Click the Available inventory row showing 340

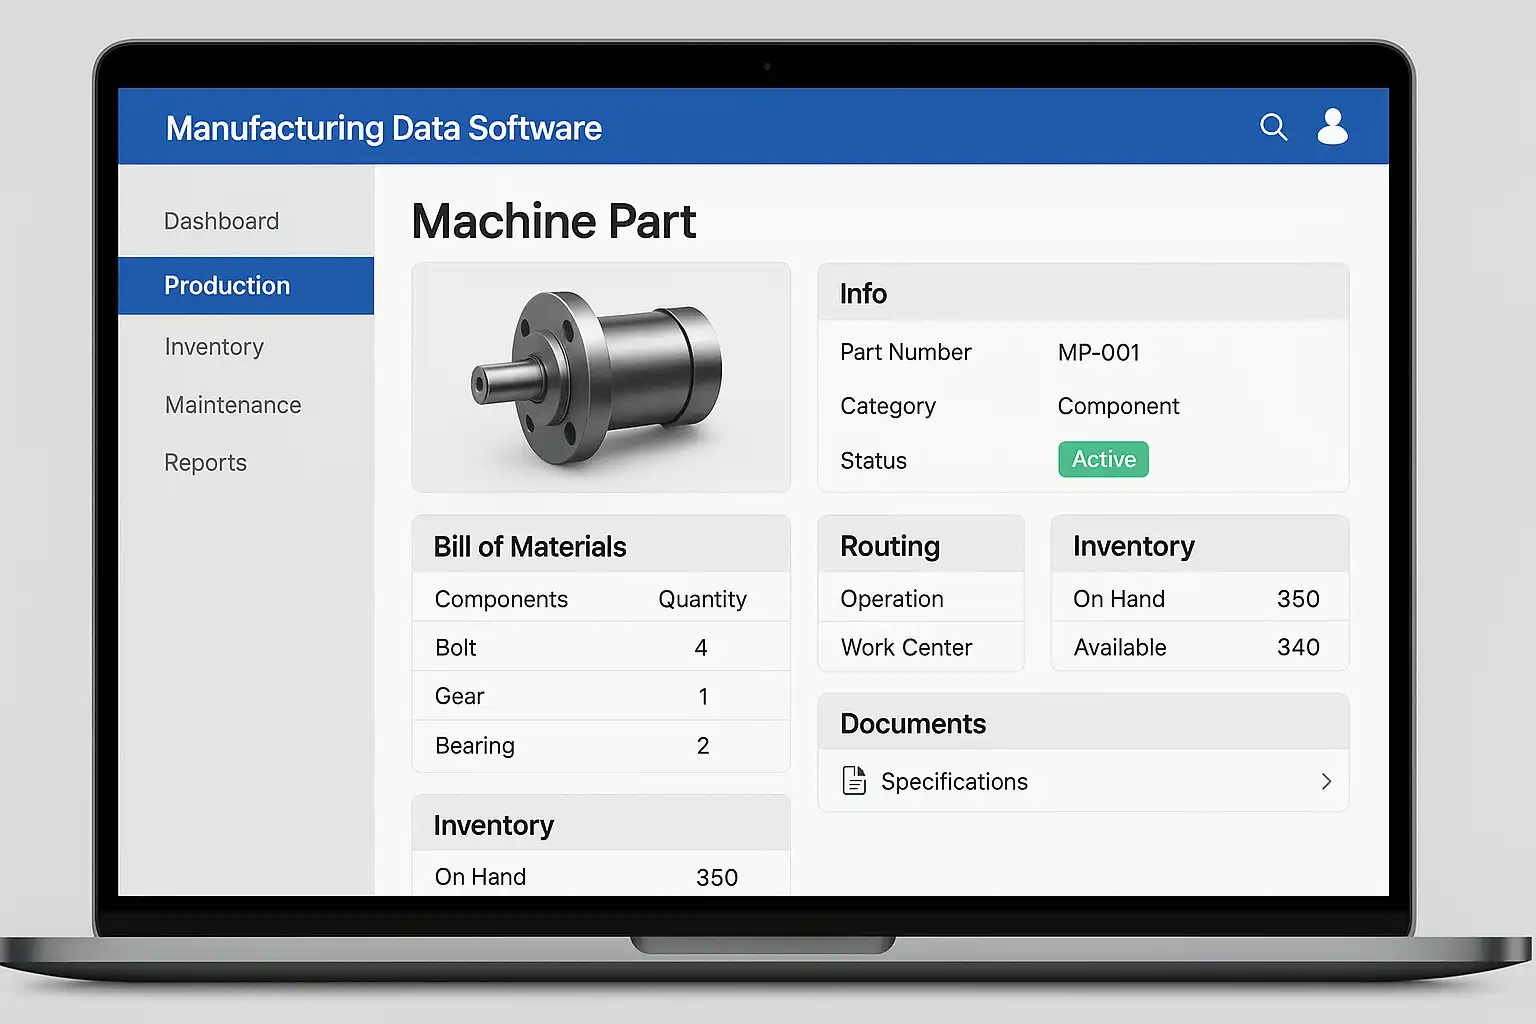point(1198,648)
